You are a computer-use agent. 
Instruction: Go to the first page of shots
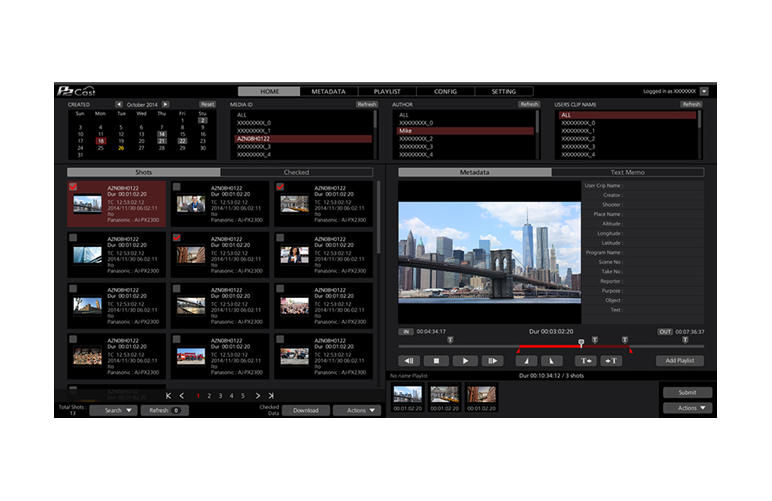pyautogui.click(x=168, y=396)
